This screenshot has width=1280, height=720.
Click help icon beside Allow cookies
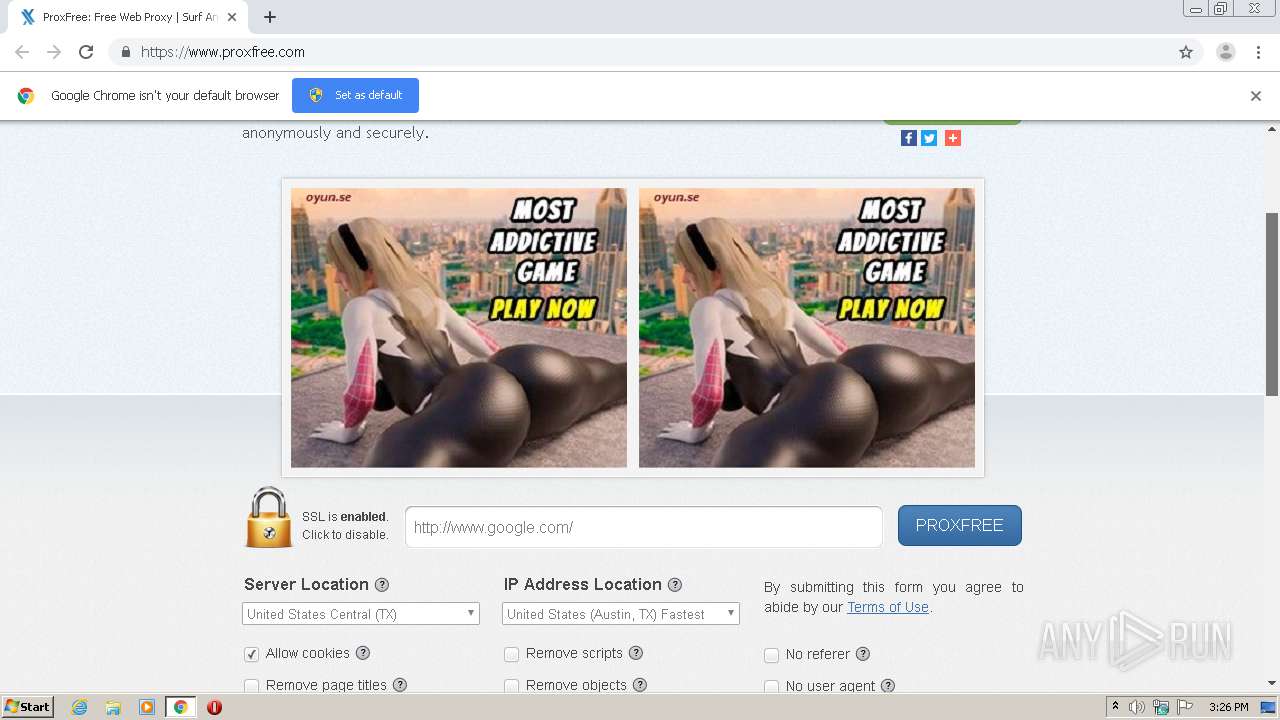point(363,653)
